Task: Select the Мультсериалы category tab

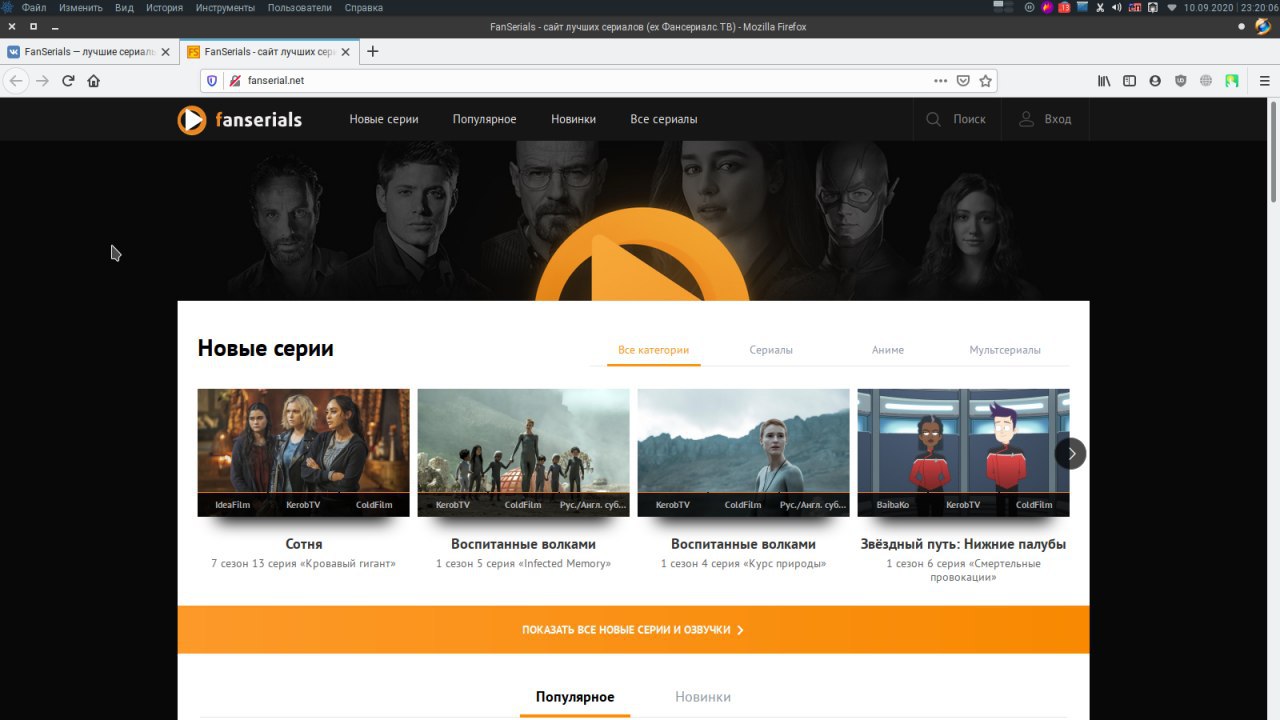Action: pos(1005,350)
